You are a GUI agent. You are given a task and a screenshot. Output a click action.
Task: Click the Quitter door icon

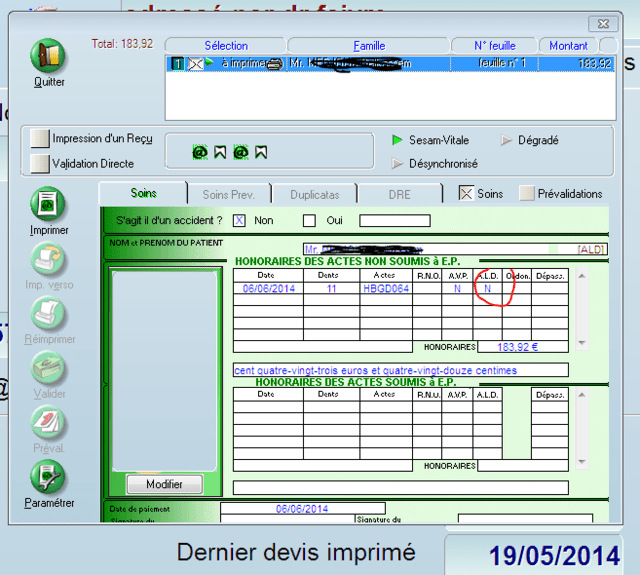click(49, 57)
